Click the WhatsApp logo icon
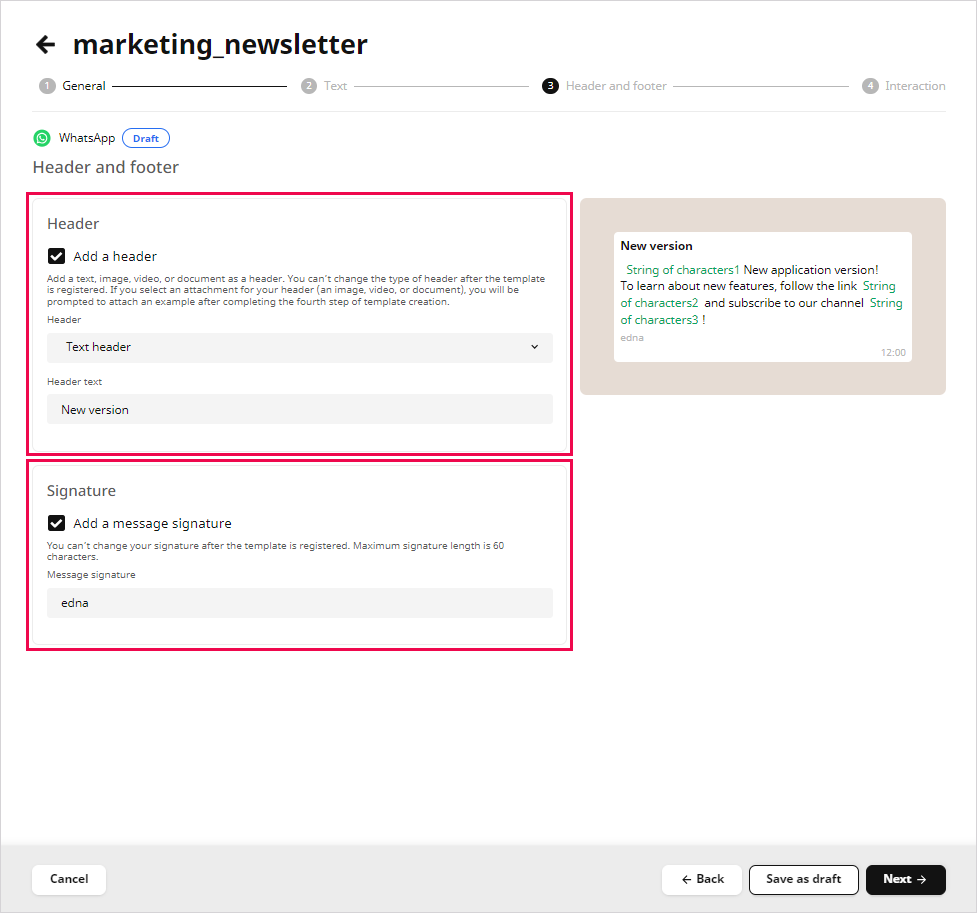The image size is (977, 913). pyautogui.click(x=42, y=138)
